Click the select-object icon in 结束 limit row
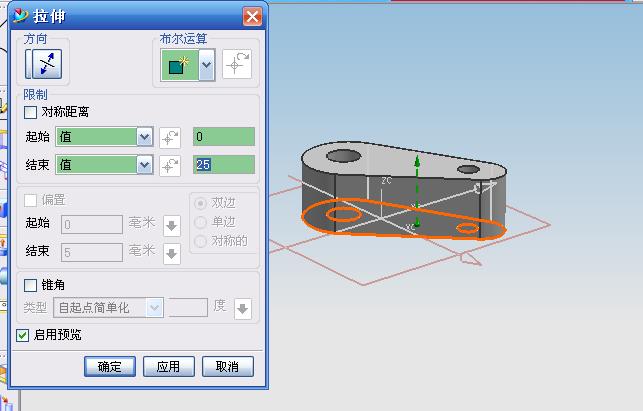 click(x=170, y=166)
